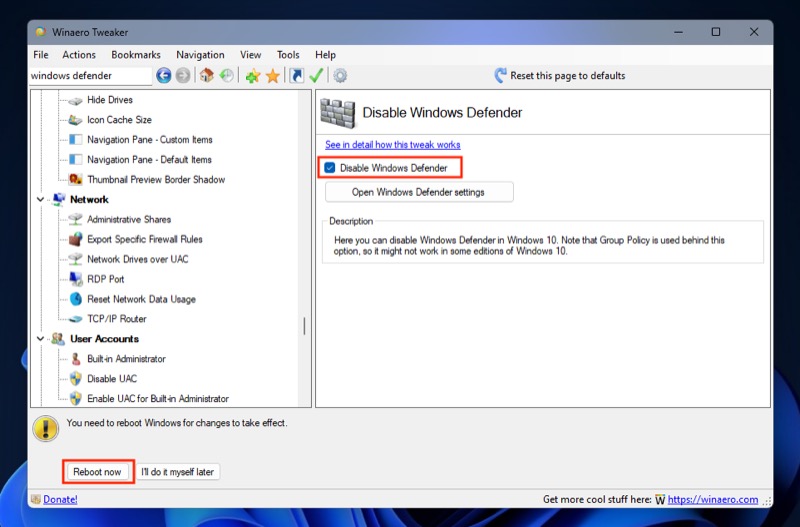Open the View menu
This screenshot has height=527, width=800.
tap(251, 55)
